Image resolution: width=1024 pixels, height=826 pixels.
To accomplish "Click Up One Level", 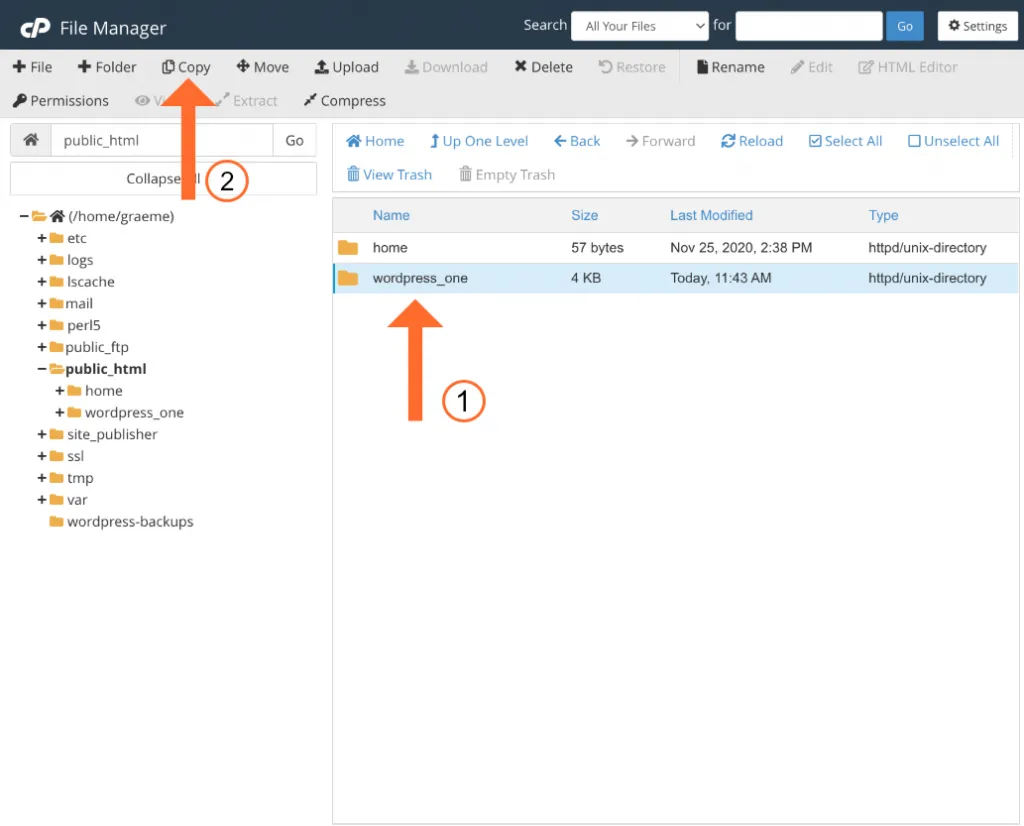I will [x=479, y=141].
